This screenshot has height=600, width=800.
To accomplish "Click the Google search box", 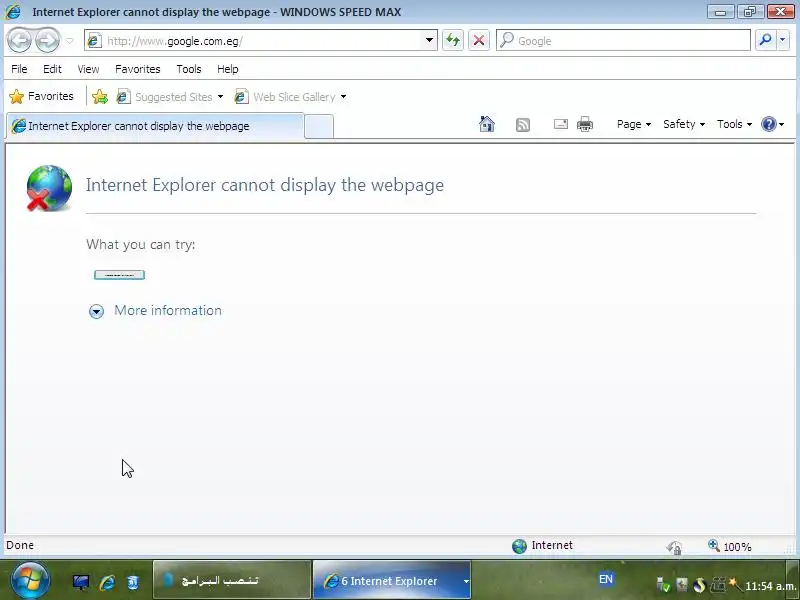I will [623, 40].
